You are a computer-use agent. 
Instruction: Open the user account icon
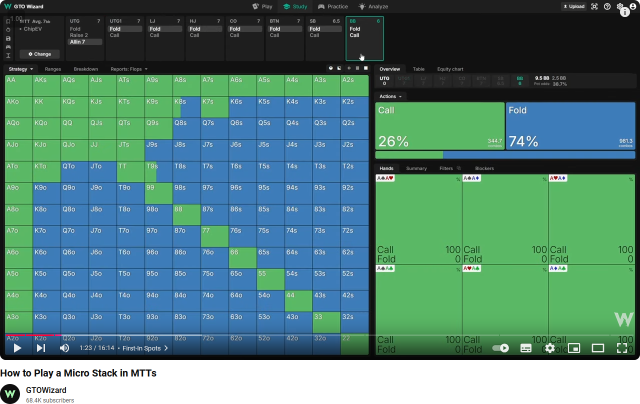pos(633,7)
